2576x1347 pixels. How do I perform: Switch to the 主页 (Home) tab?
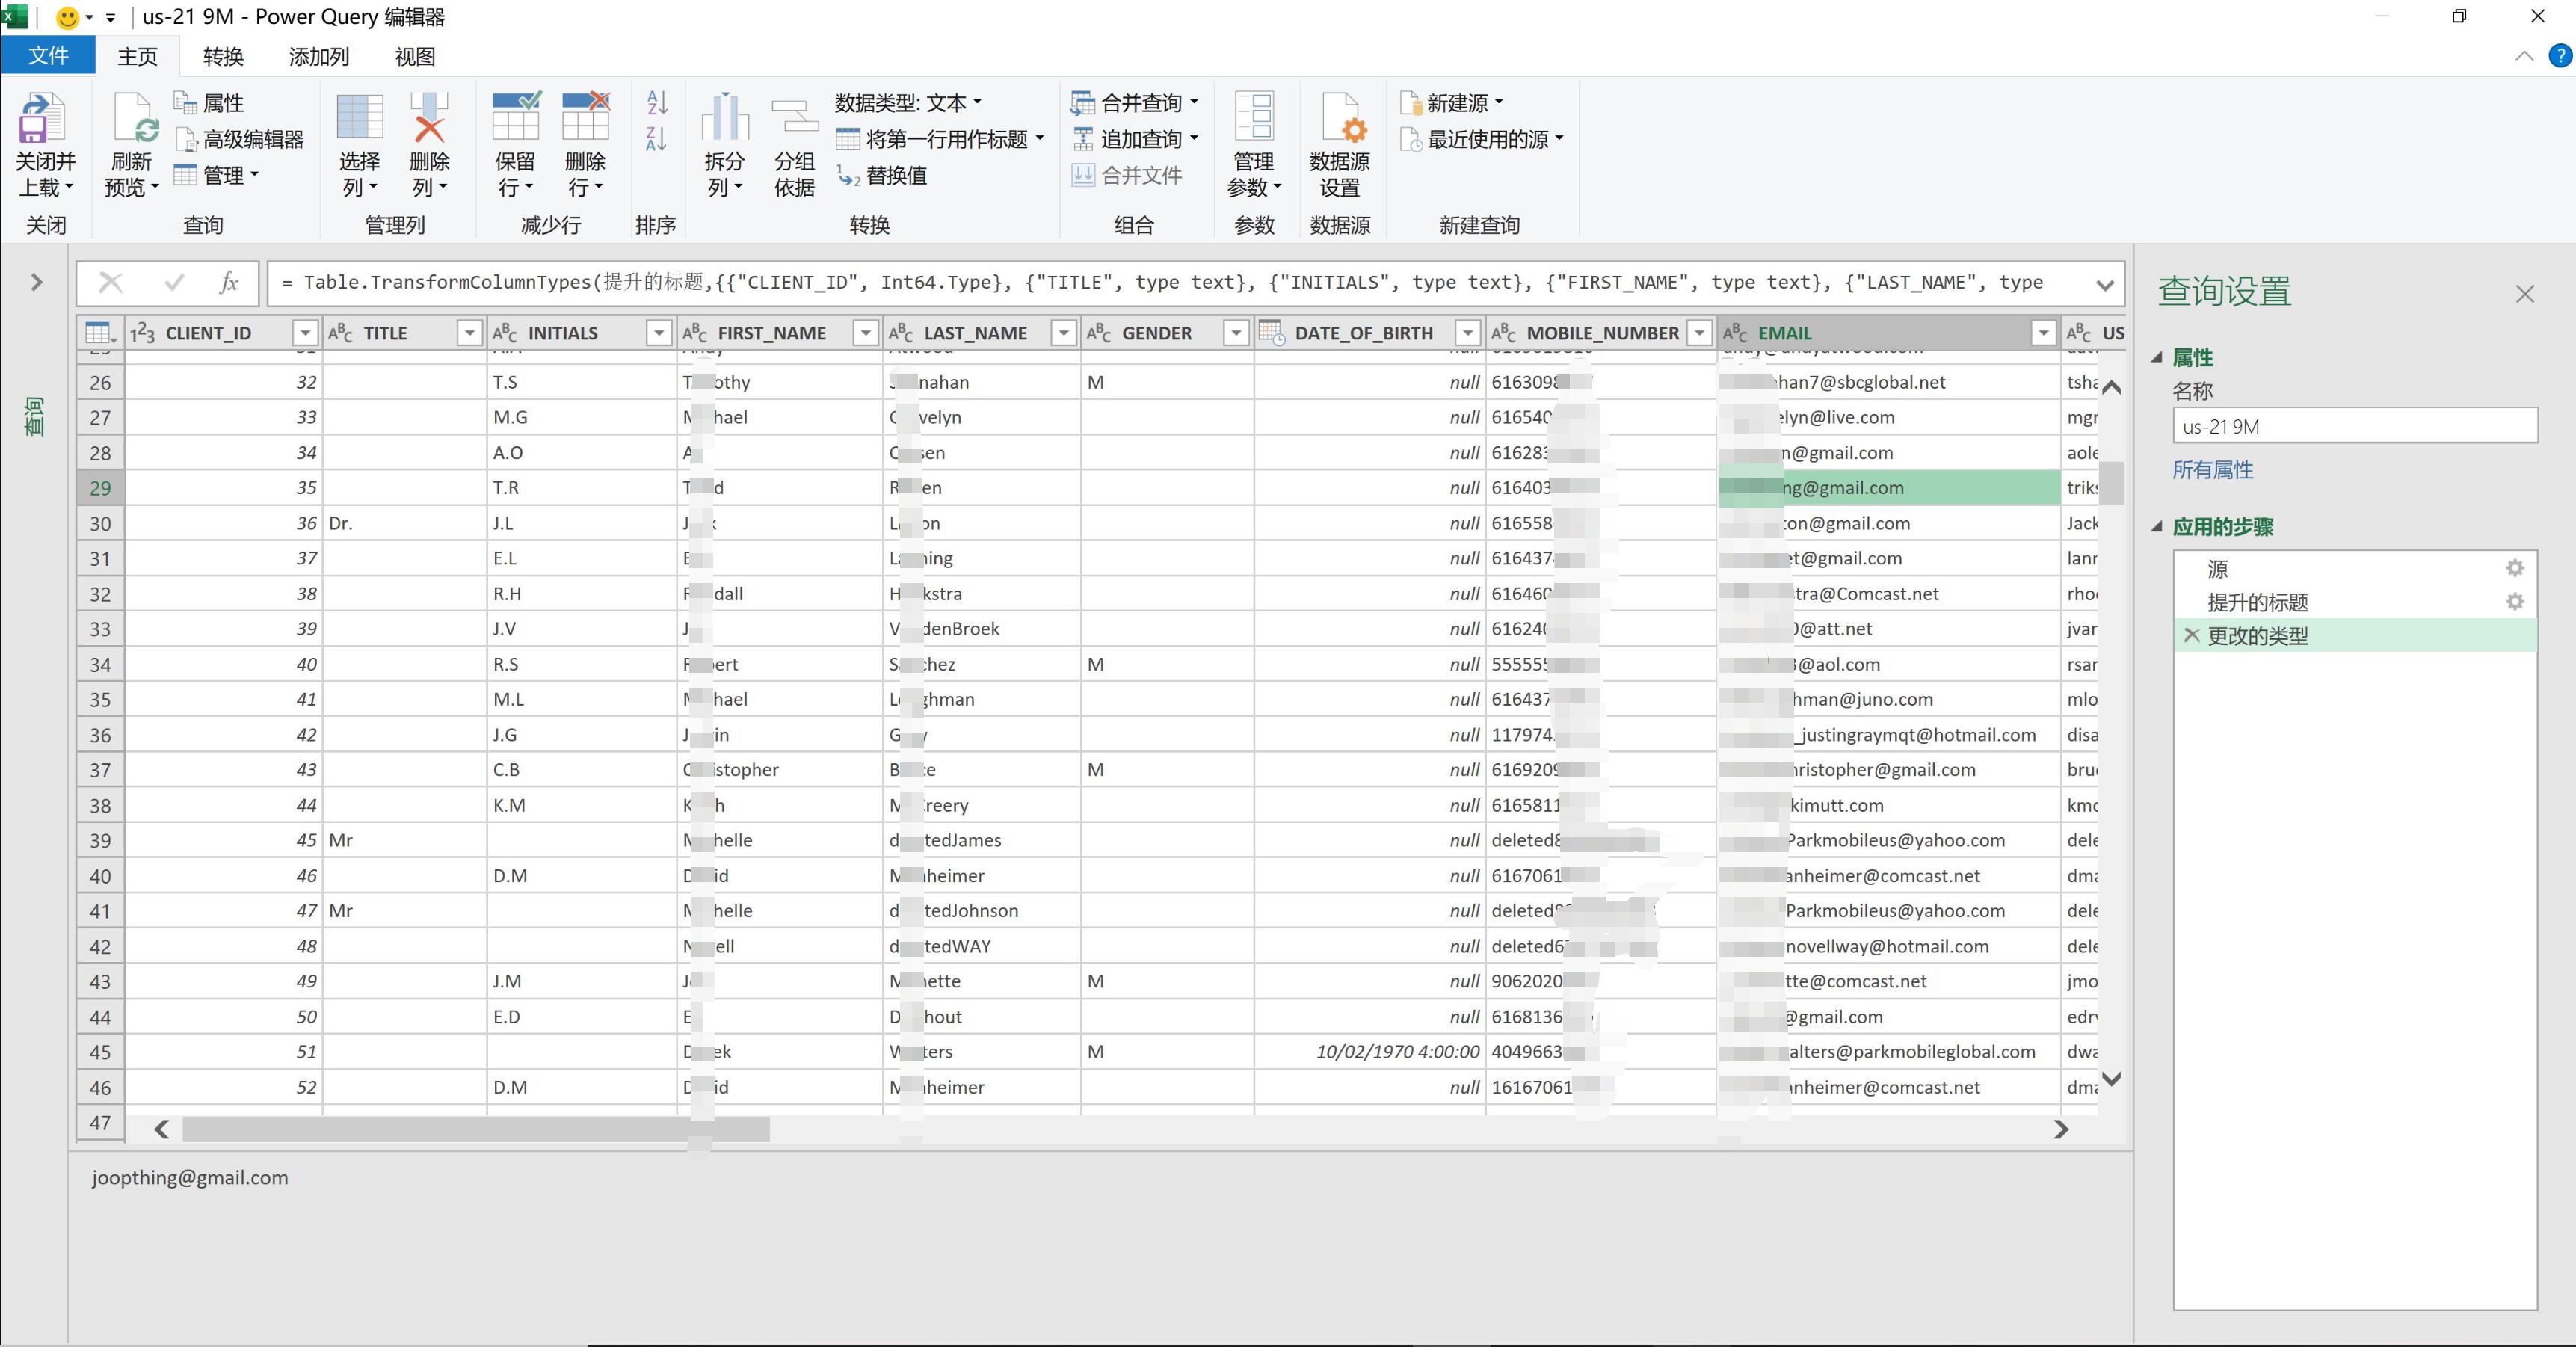(x=137, y=56)
